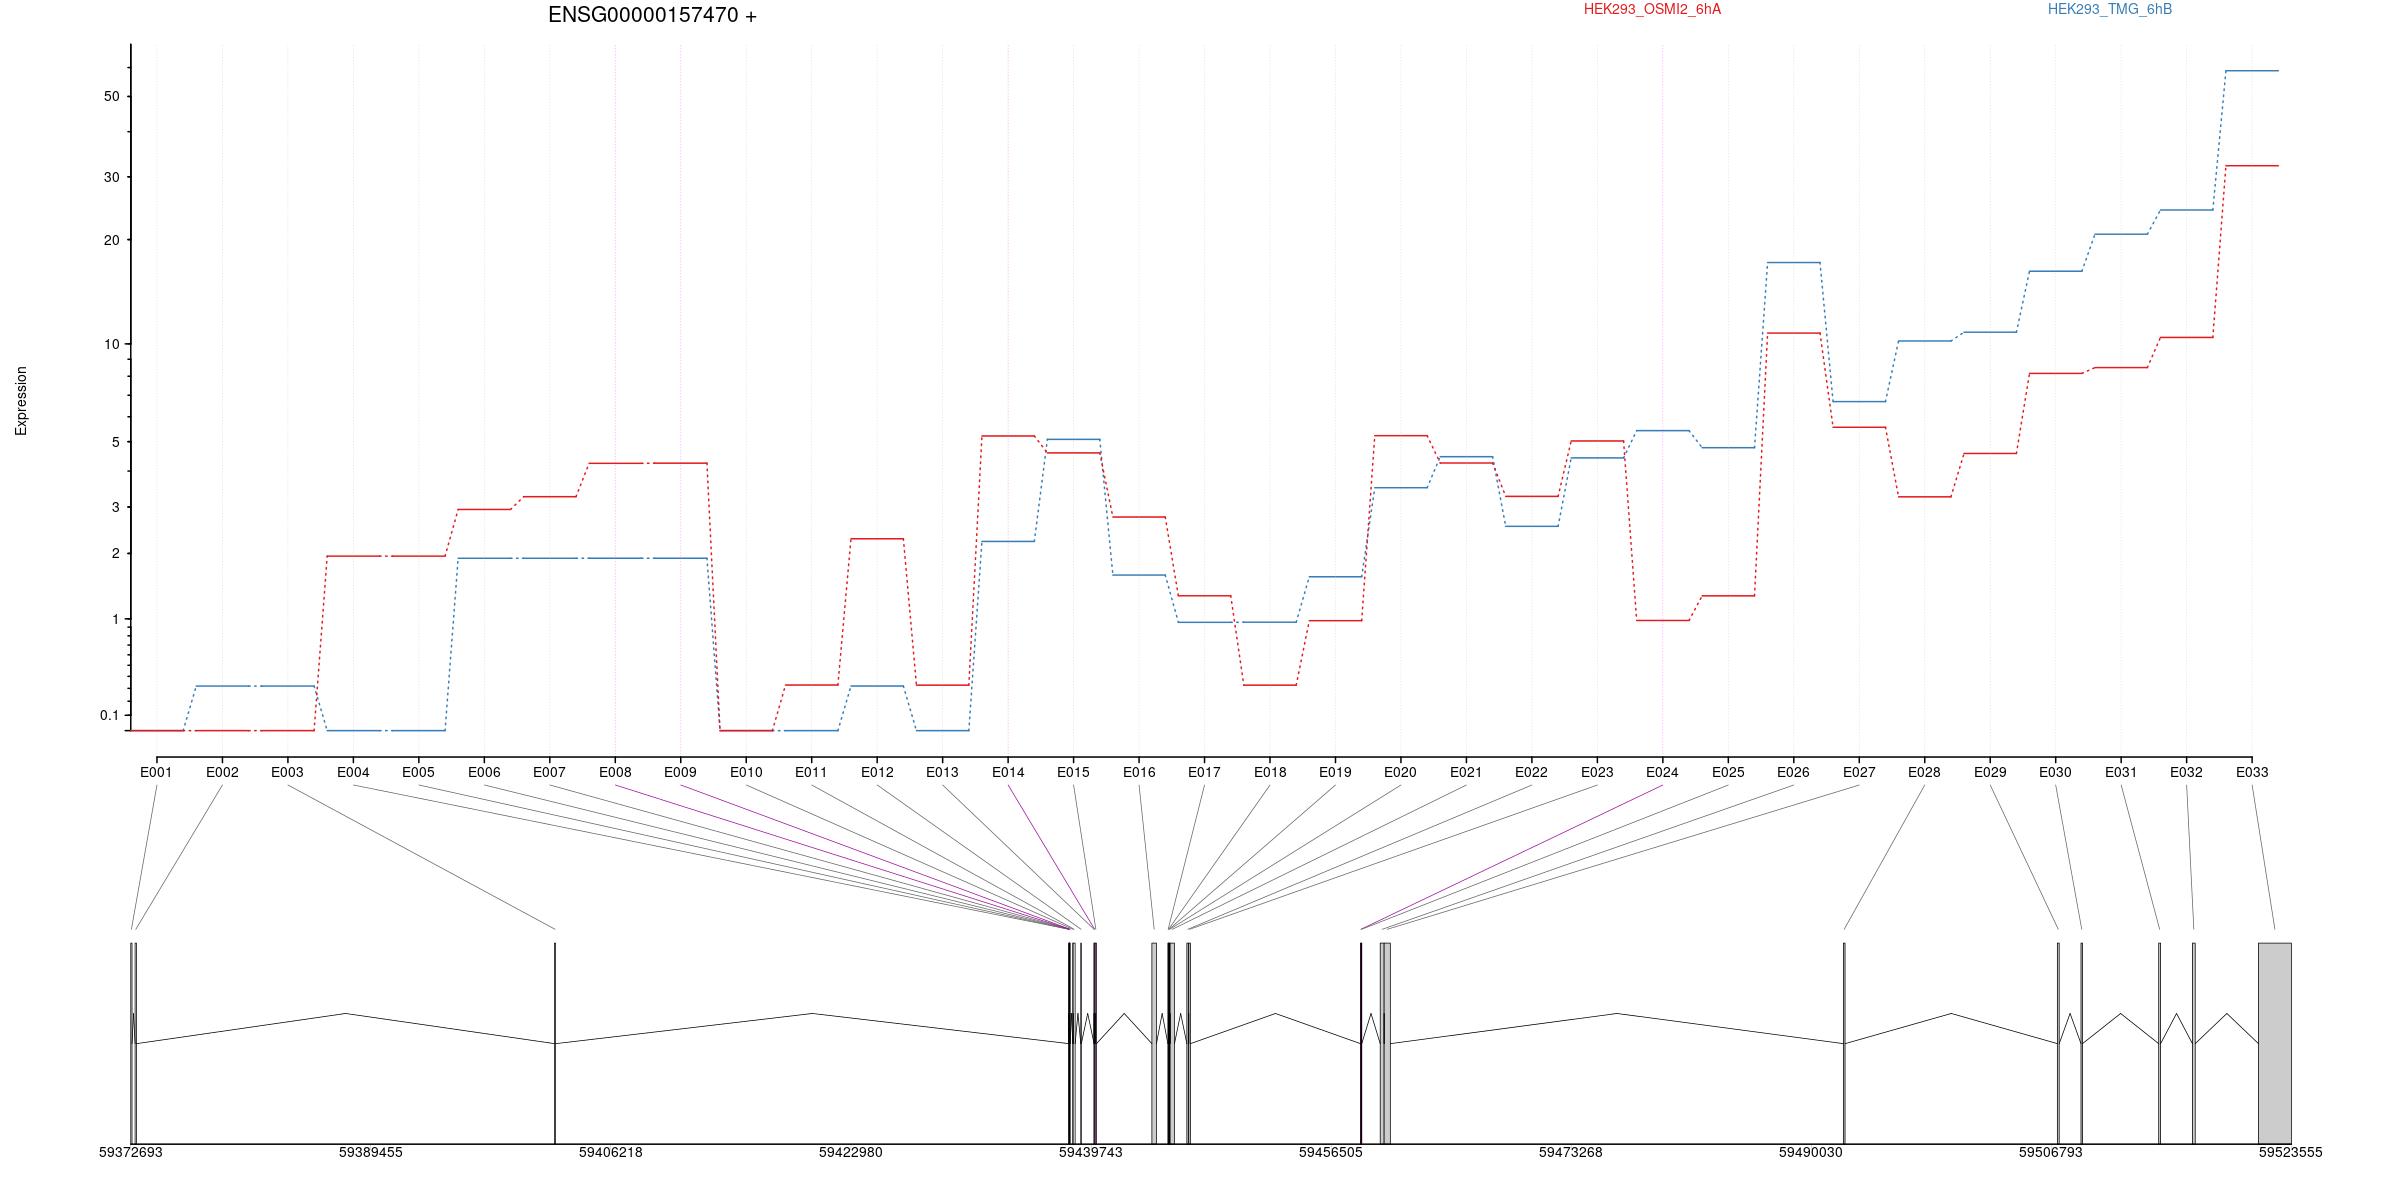
Task: Click exon label E009
Action: [x=680, y=772]
